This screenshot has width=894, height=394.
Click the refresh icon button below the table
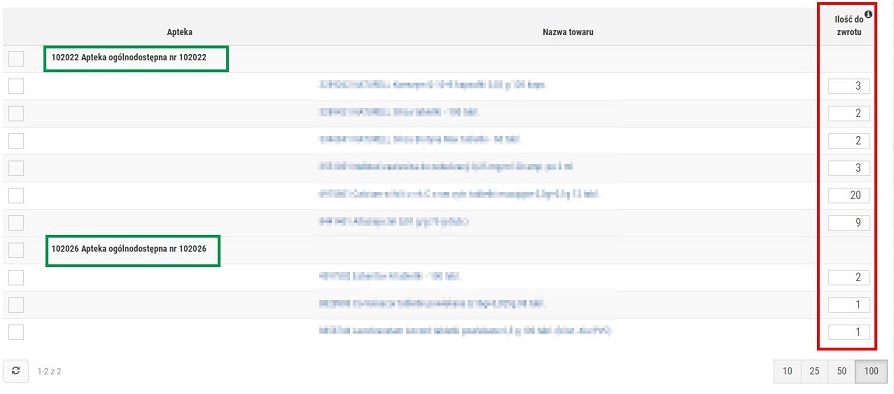click(16, 371)
